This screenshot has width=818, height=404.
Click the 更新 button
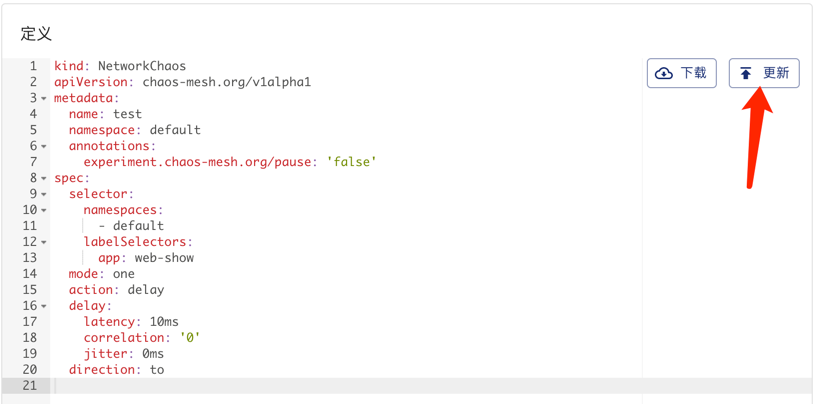[764, 73]
